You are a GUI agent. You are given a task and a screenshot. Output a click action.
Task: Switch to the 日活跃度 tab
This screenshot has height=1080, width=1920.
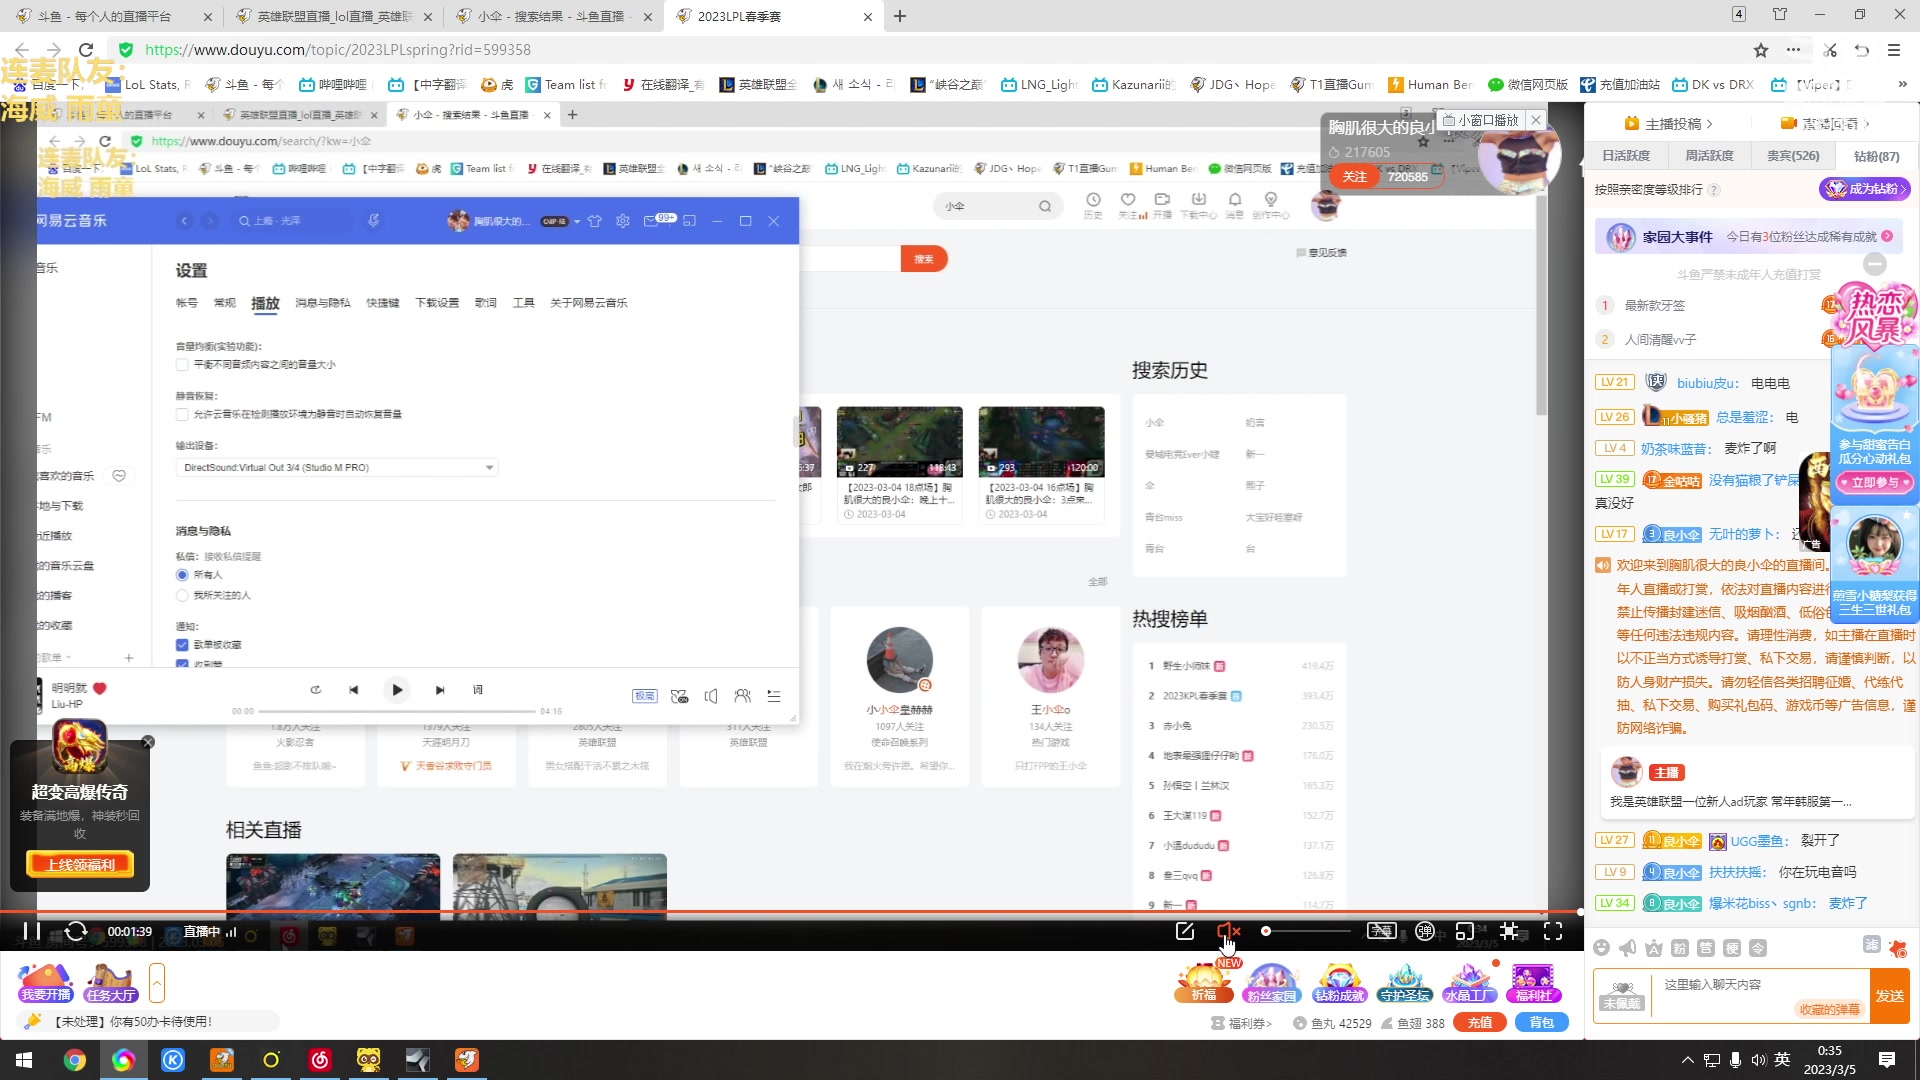(x=1626, y=156)
